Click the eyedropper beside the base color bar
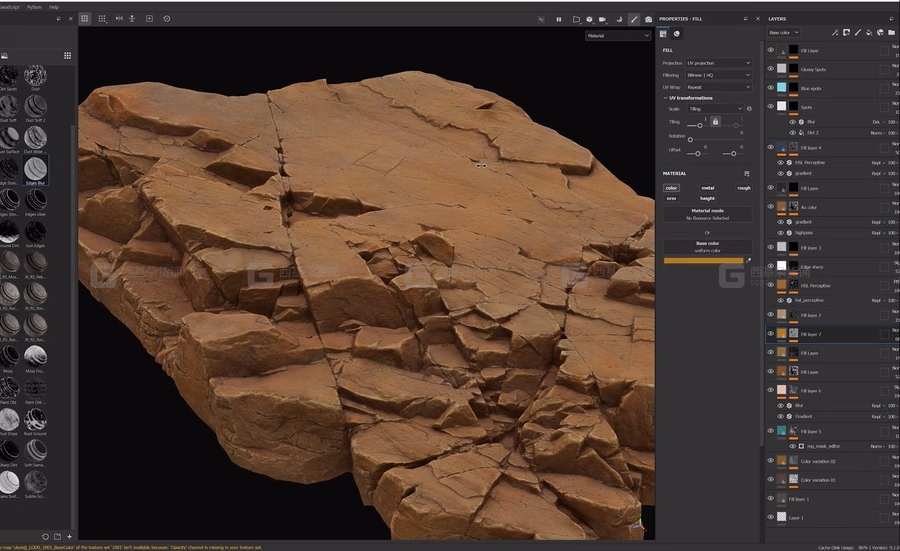The image size is (900, 551). pos(748,261)
